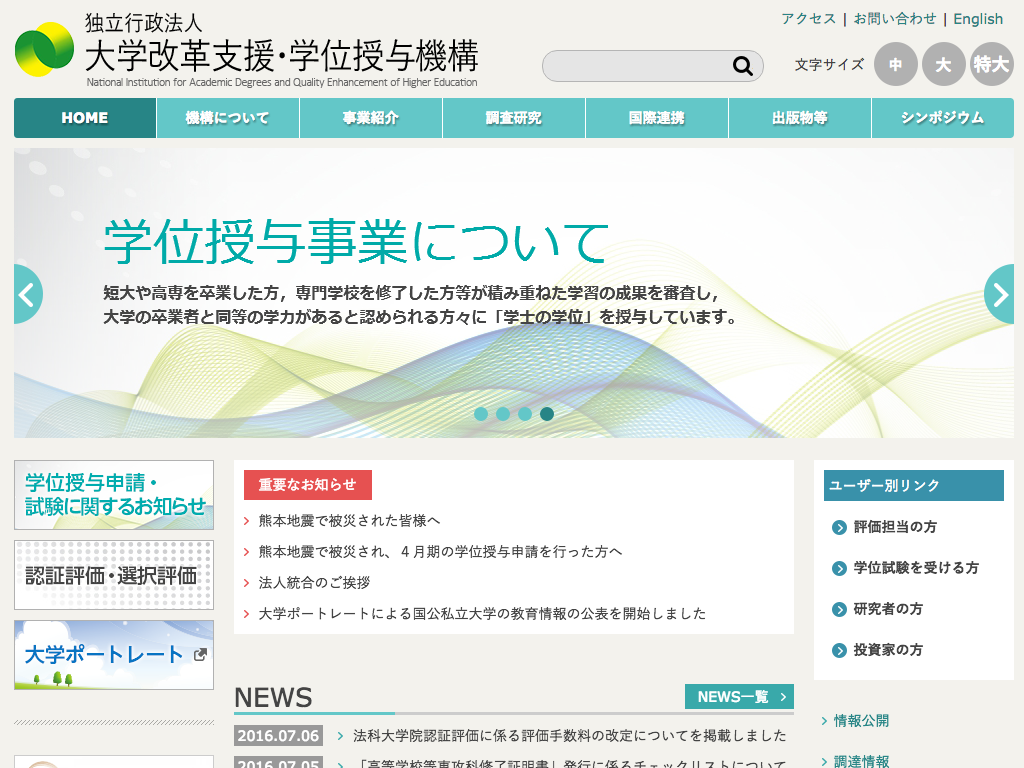Advance carousel with right arrow
Viewport: 1024px width, 768px height.
coord(1000,294)
